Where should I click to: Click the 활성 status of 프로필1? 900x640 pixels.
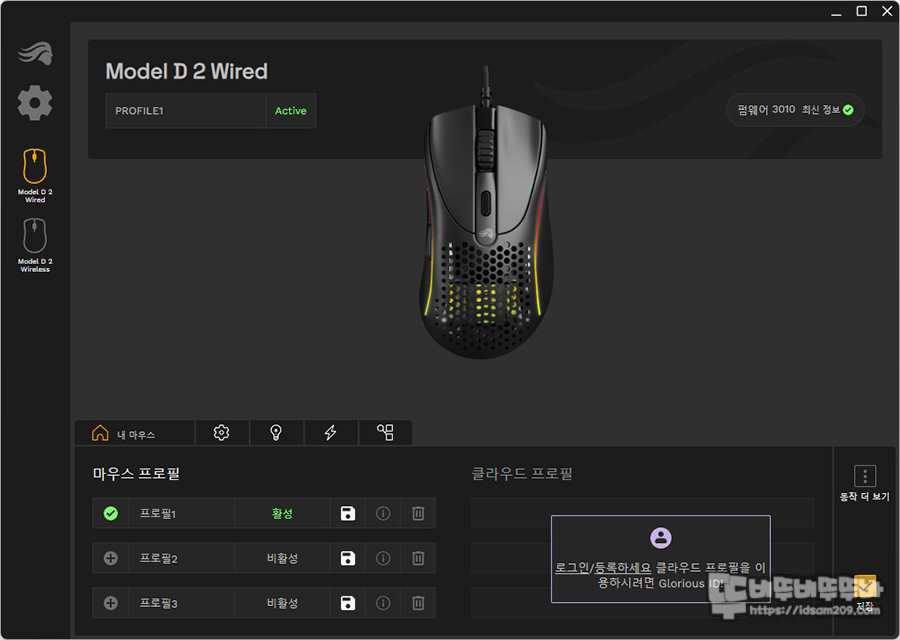282,513
